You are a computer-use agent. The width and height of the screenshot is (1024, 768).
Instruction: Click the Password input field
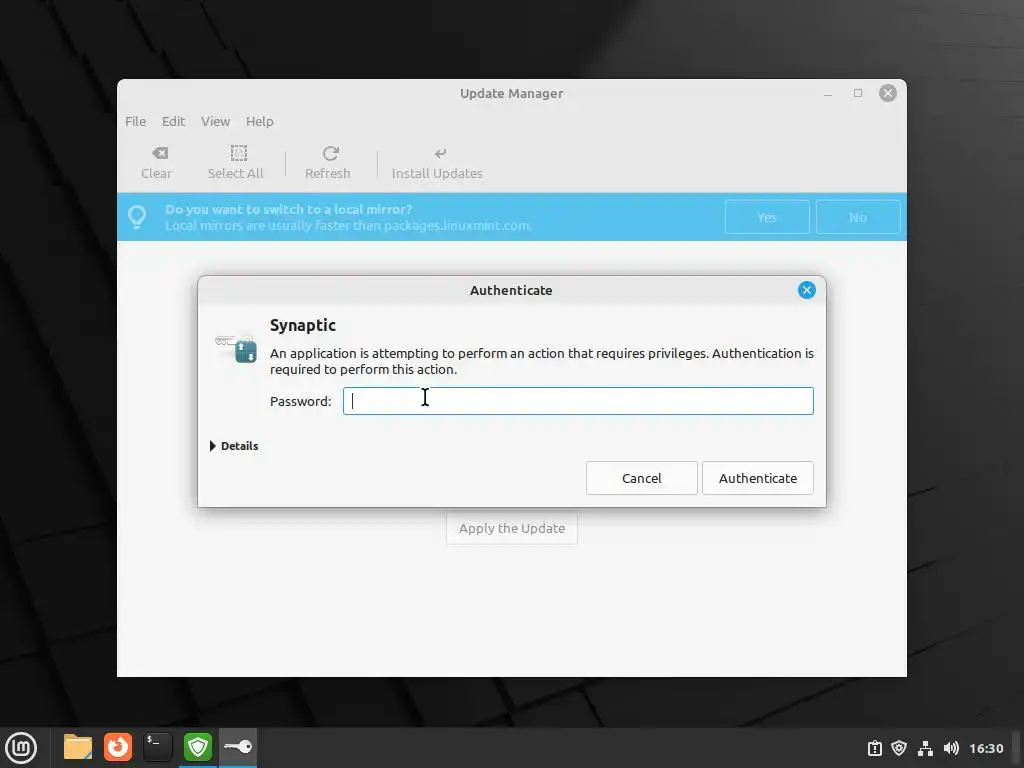(578, 401)
